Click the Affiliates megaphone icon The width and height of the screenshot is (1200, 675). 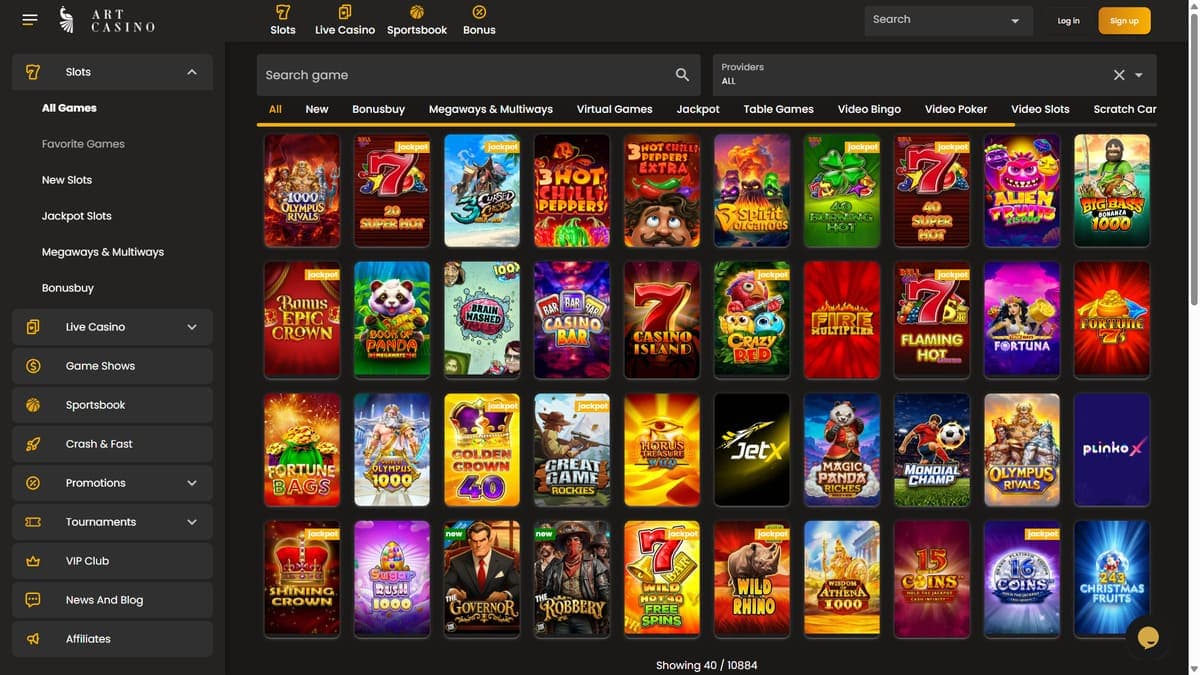[x=33, y=639]
